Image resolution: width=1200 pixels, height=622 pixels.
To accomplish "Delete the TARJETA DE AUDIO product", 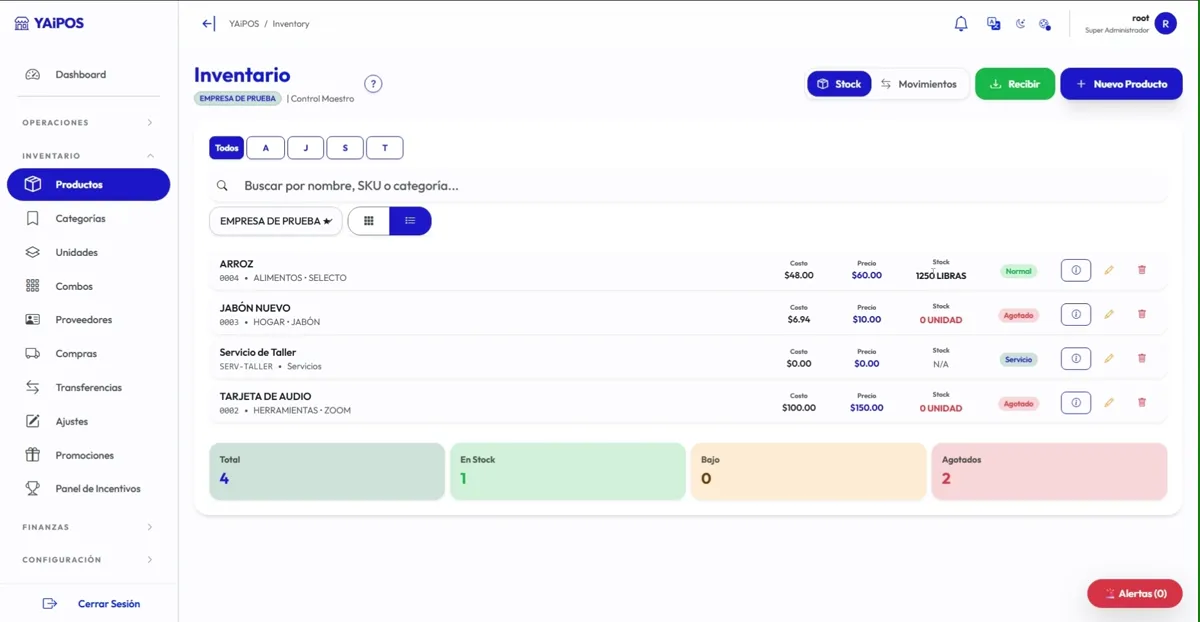I will pos(1142,403).
